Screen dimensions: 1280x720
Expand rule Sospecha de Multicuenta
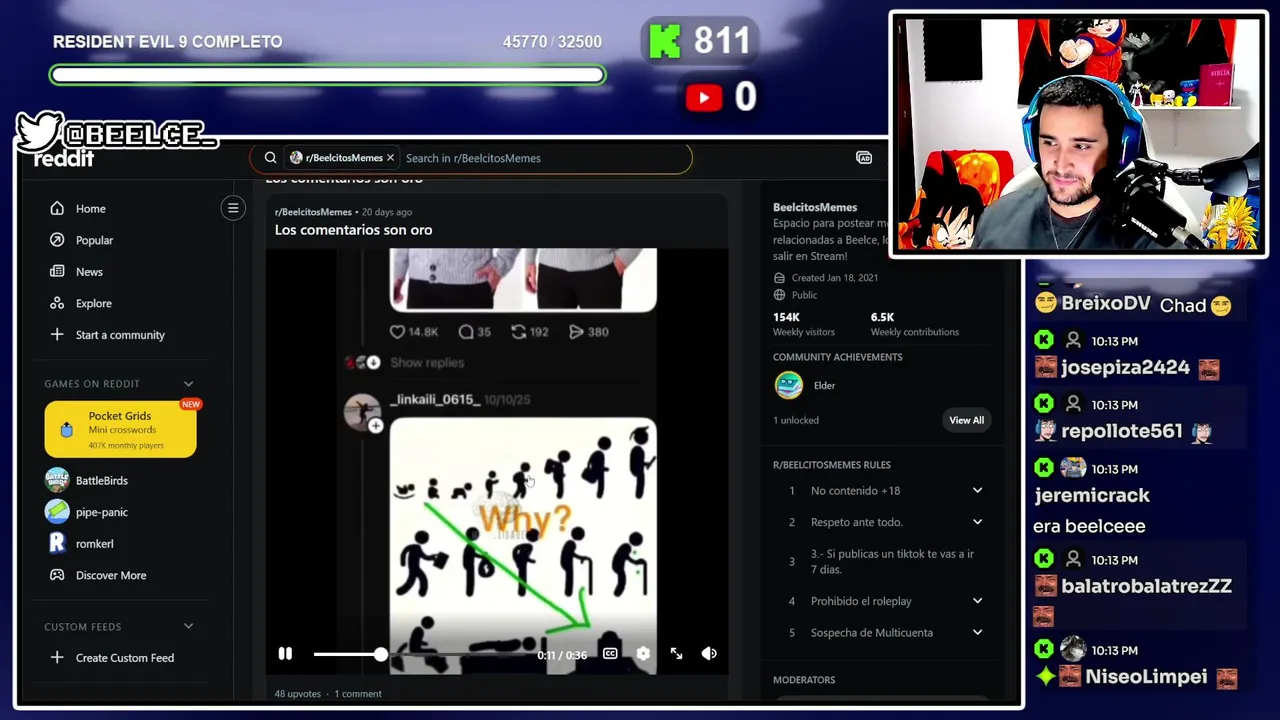tap(977, 633)
